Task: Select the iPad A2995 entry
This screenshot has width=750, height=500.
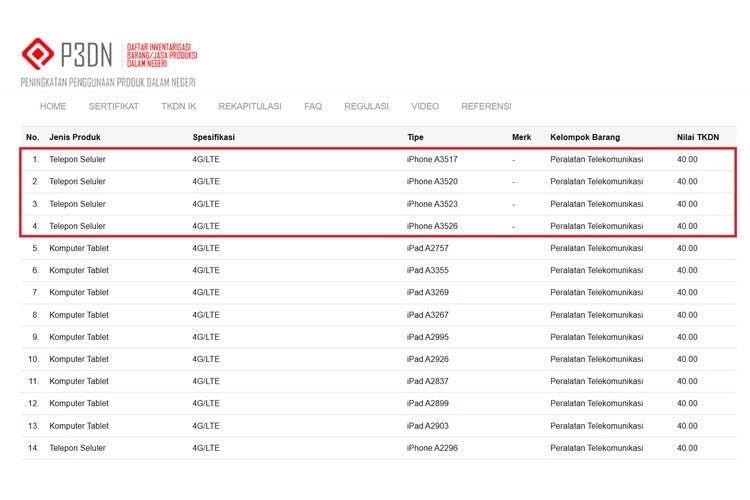Action: tap(428, 337)
